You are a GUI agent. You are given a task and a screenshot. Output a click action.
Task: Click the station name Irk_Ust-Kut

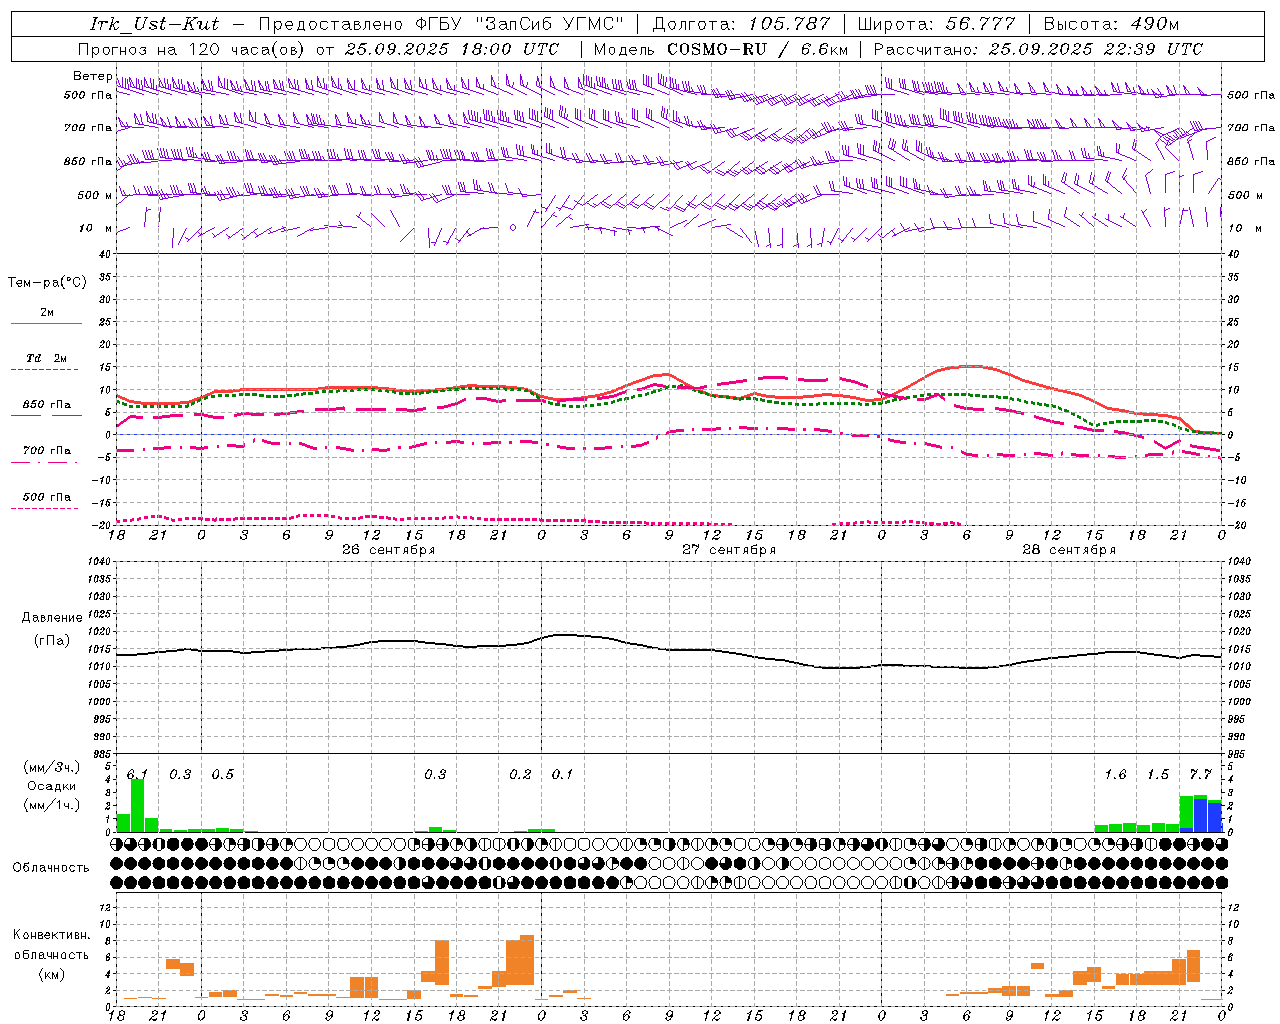tap(154, 24)
